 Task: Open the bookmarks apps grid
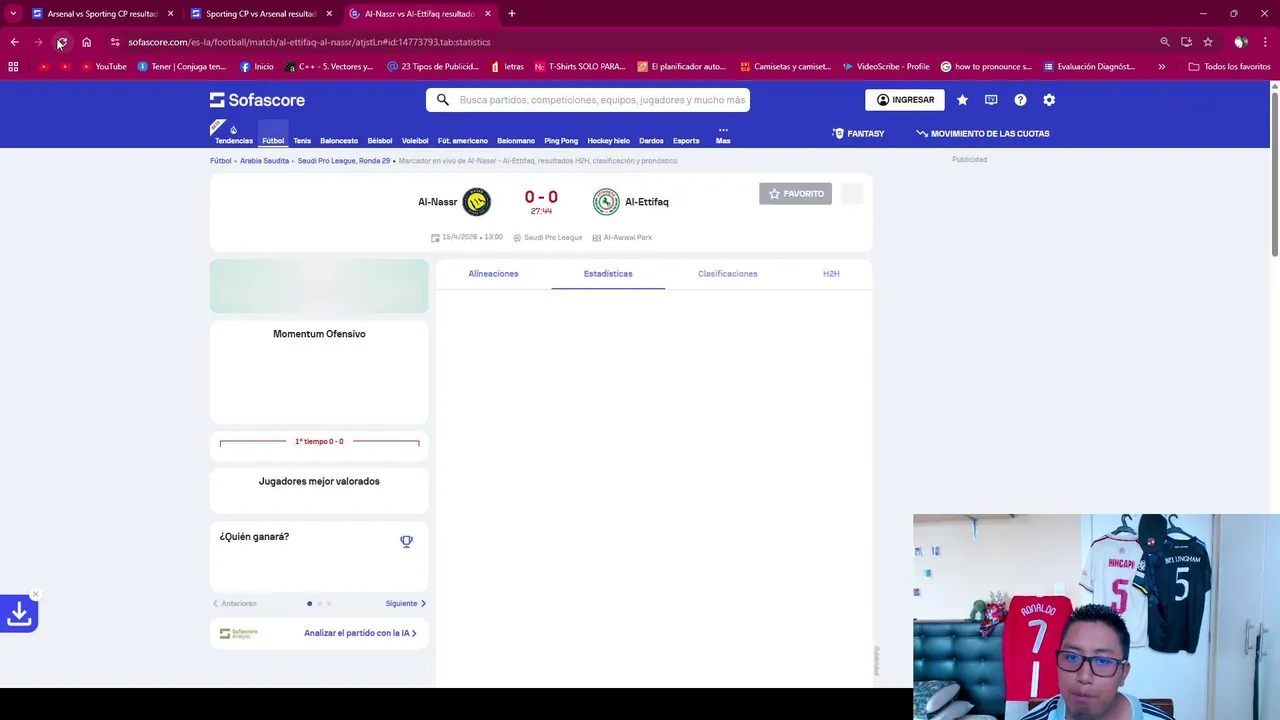(13, 67)
